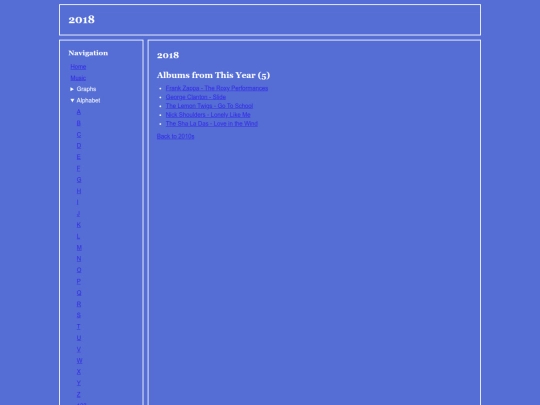Screen dimensions: 540x405
Task: Open letter I in Alphabet list
Action: (x=77, y=202)
